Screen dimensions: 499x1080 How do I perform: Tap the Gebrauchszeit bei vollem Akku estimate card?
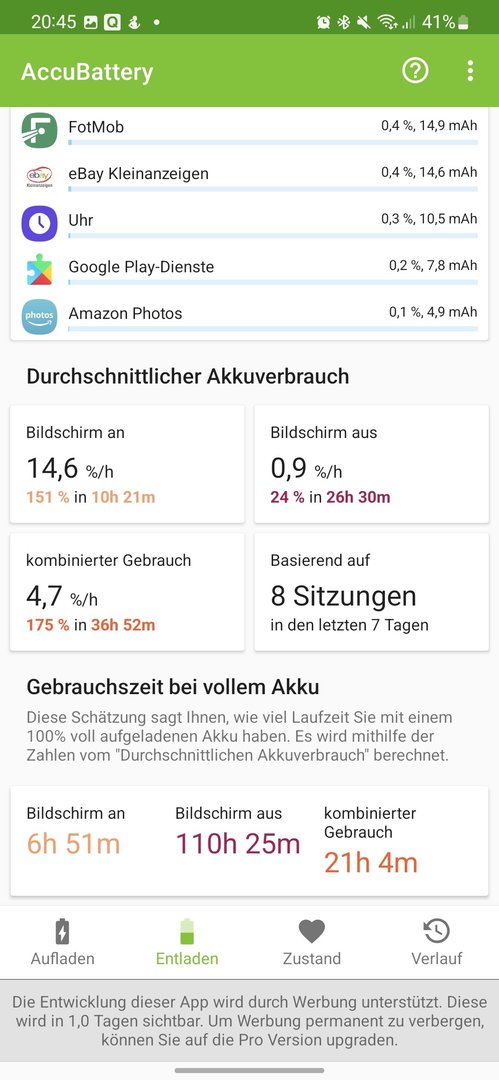point(250,841)
